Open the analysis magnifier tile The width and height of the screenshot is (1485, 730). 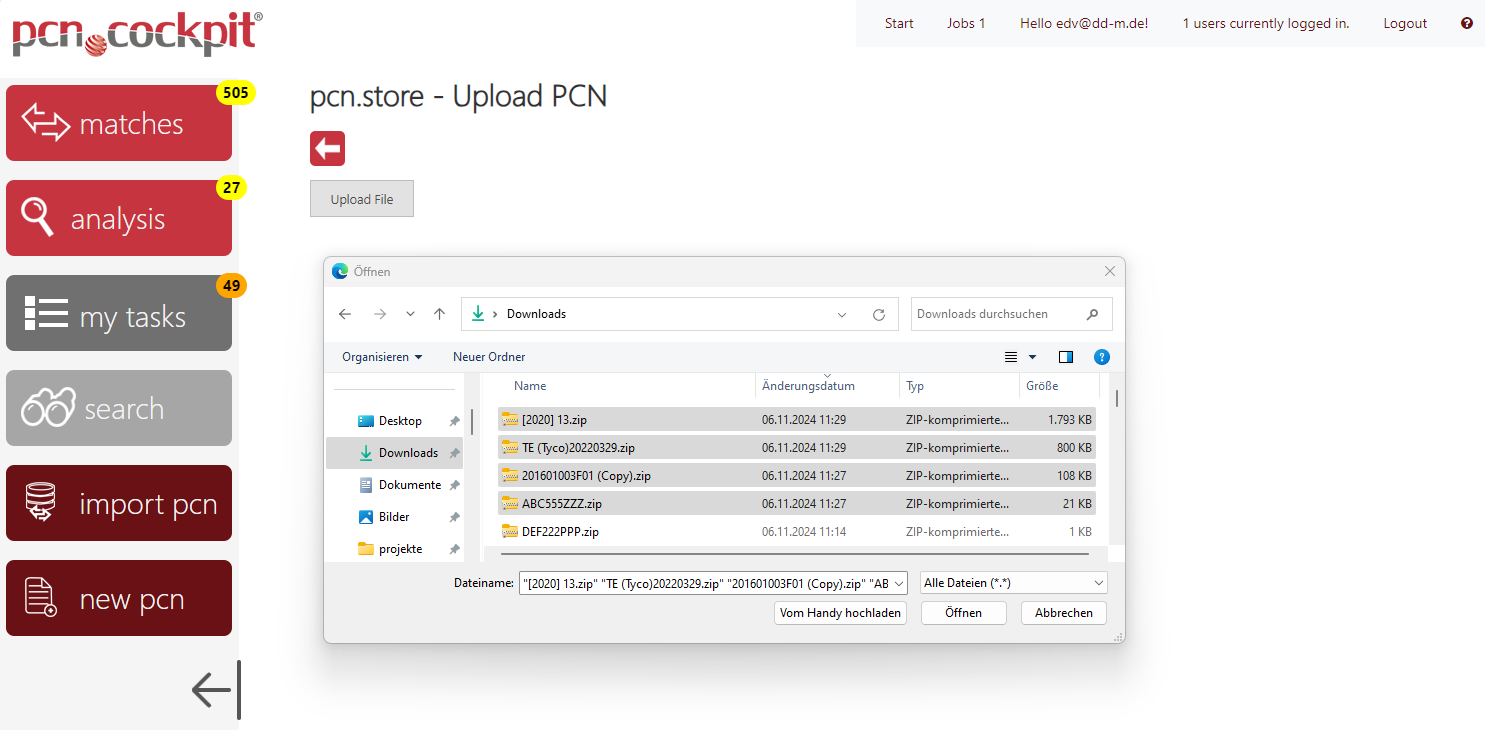coord(119,218)
